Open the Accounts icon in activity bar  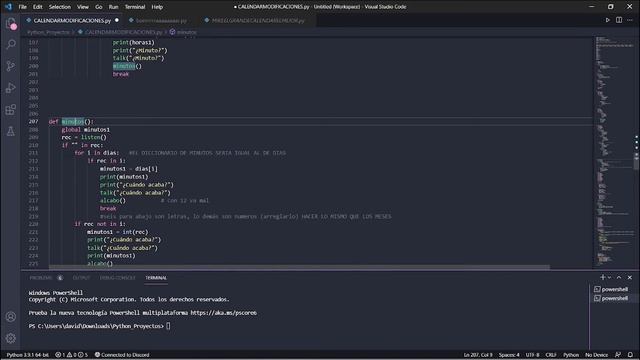click(11, 316)
